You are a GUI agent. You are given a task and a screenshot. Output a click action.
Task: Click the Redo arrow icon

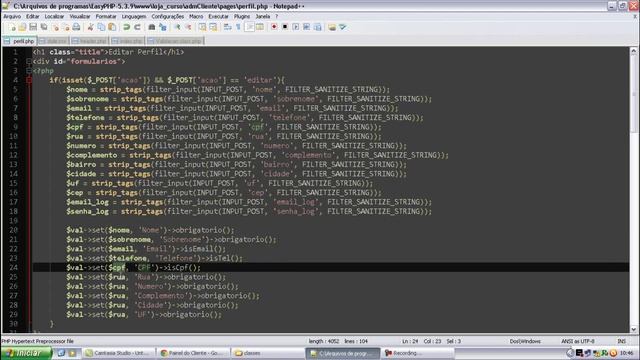(137, 27)
